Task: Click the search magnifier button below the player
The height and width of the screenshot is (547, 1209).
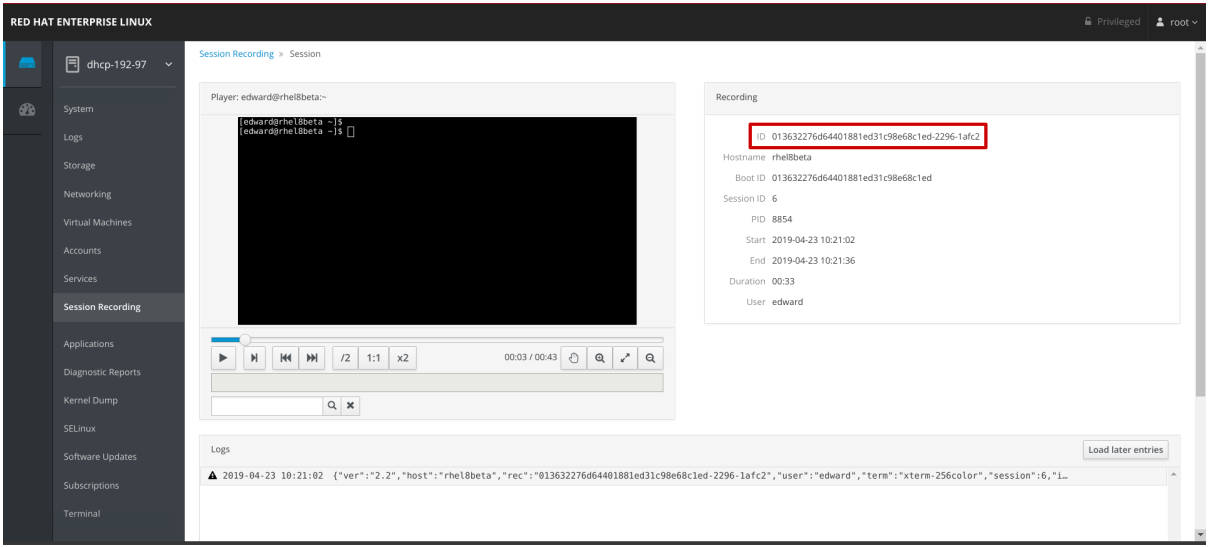Action: click(332, 406)
